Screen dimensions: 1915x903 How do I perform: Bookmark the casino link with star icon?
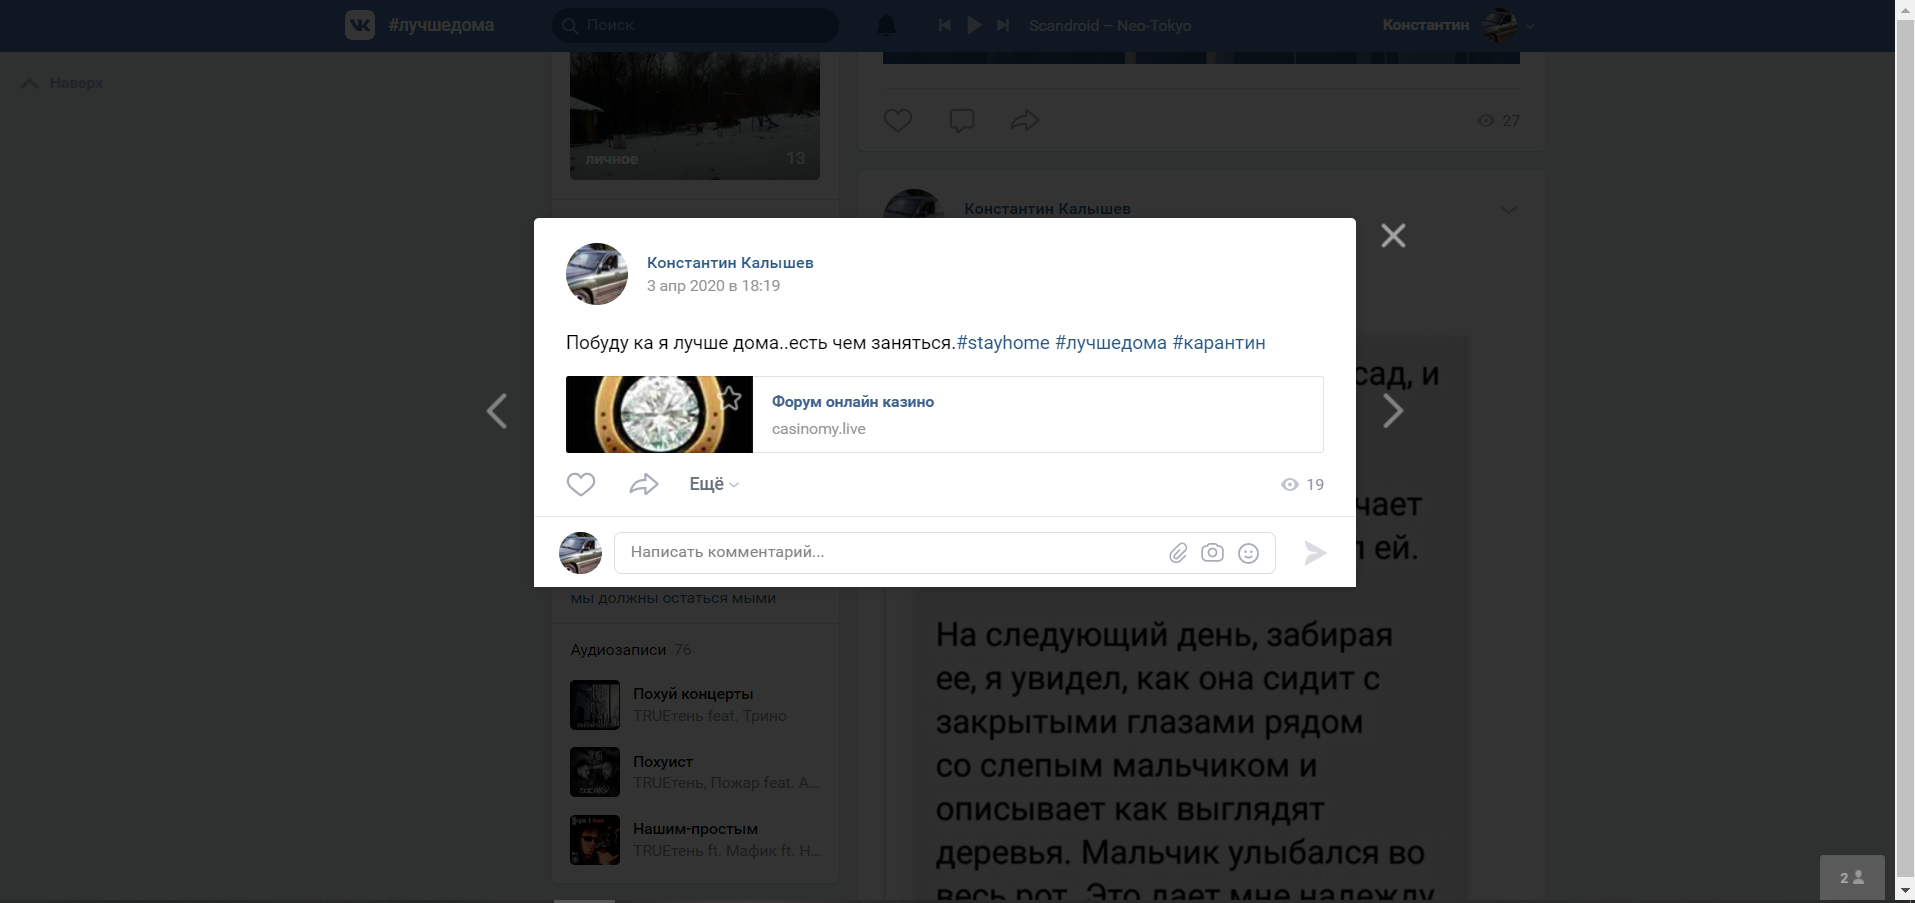[x=731, y=398]
